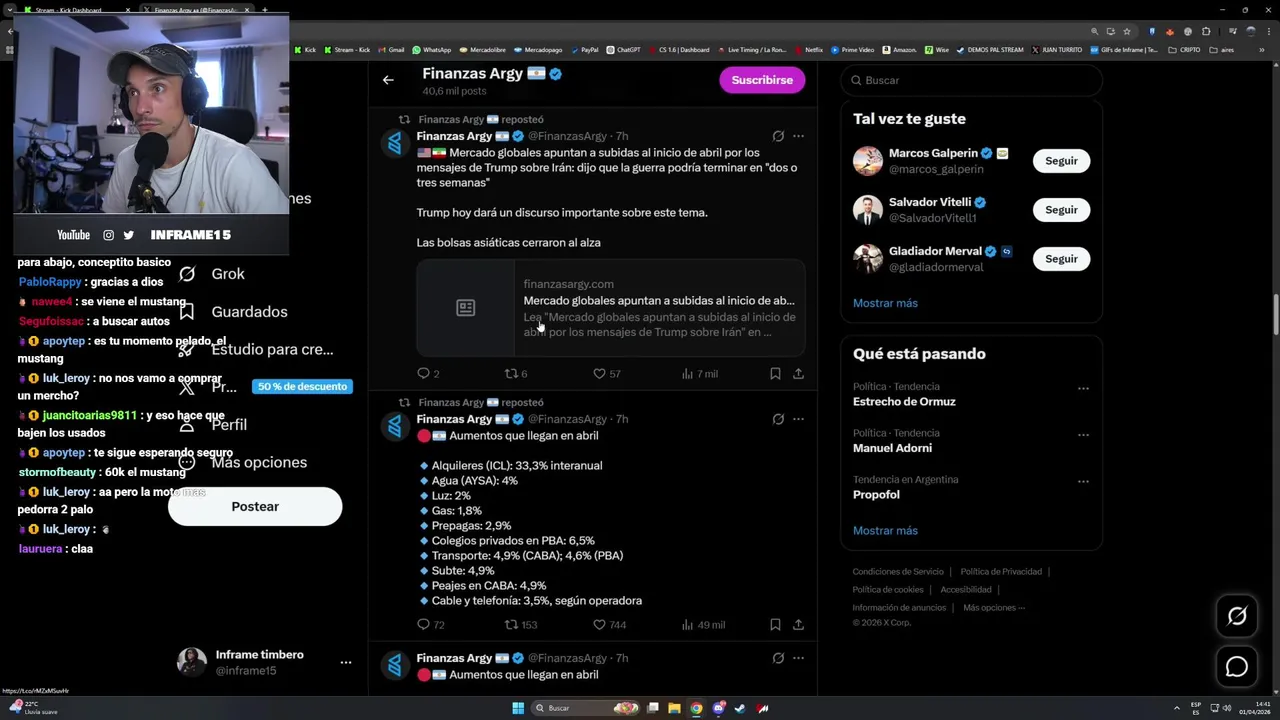Open the Windows Start menu

[x=518, y=708]
